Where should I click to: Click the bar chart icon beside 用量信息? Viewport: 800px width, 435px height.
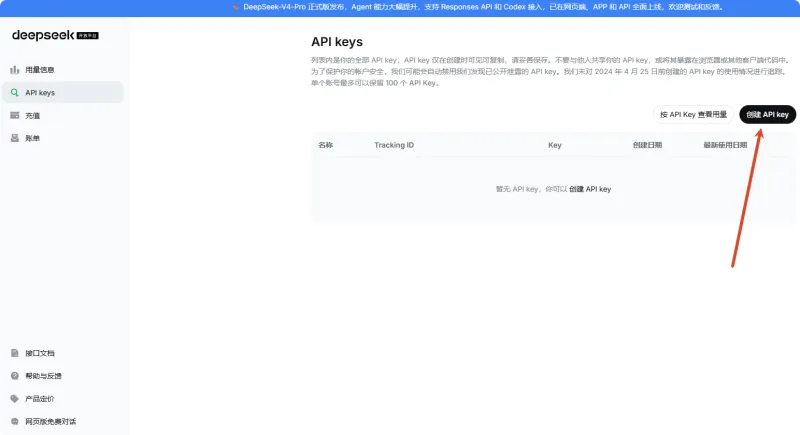15,70
